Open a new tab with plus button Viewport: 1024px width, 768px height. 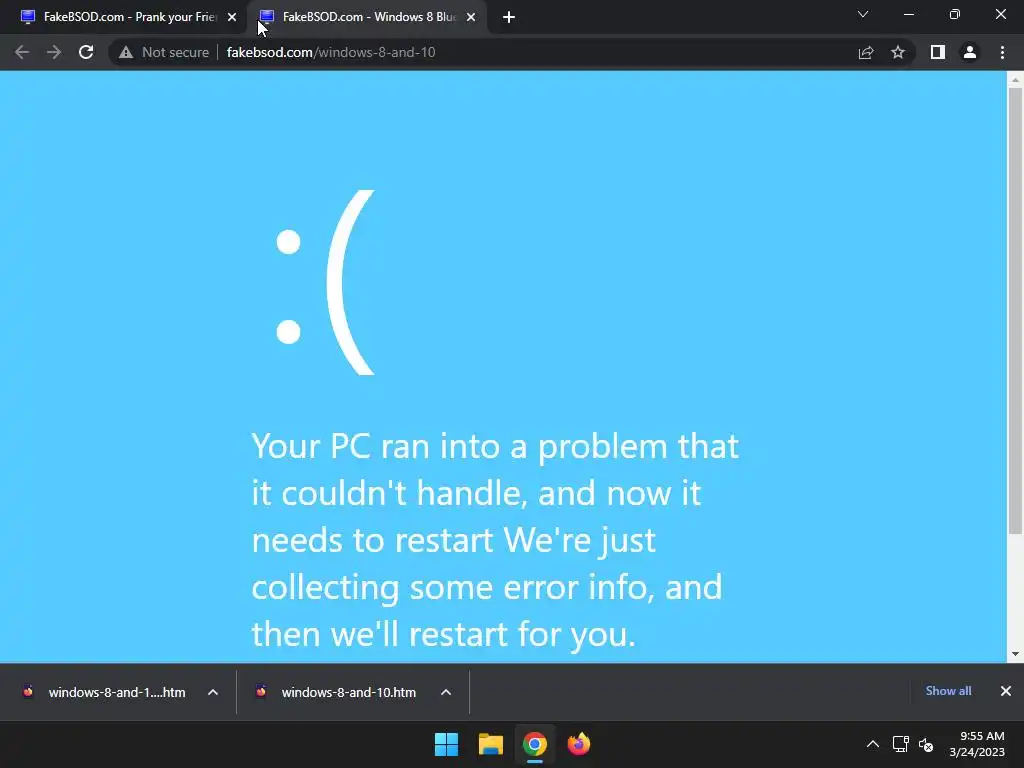point(509,18)
